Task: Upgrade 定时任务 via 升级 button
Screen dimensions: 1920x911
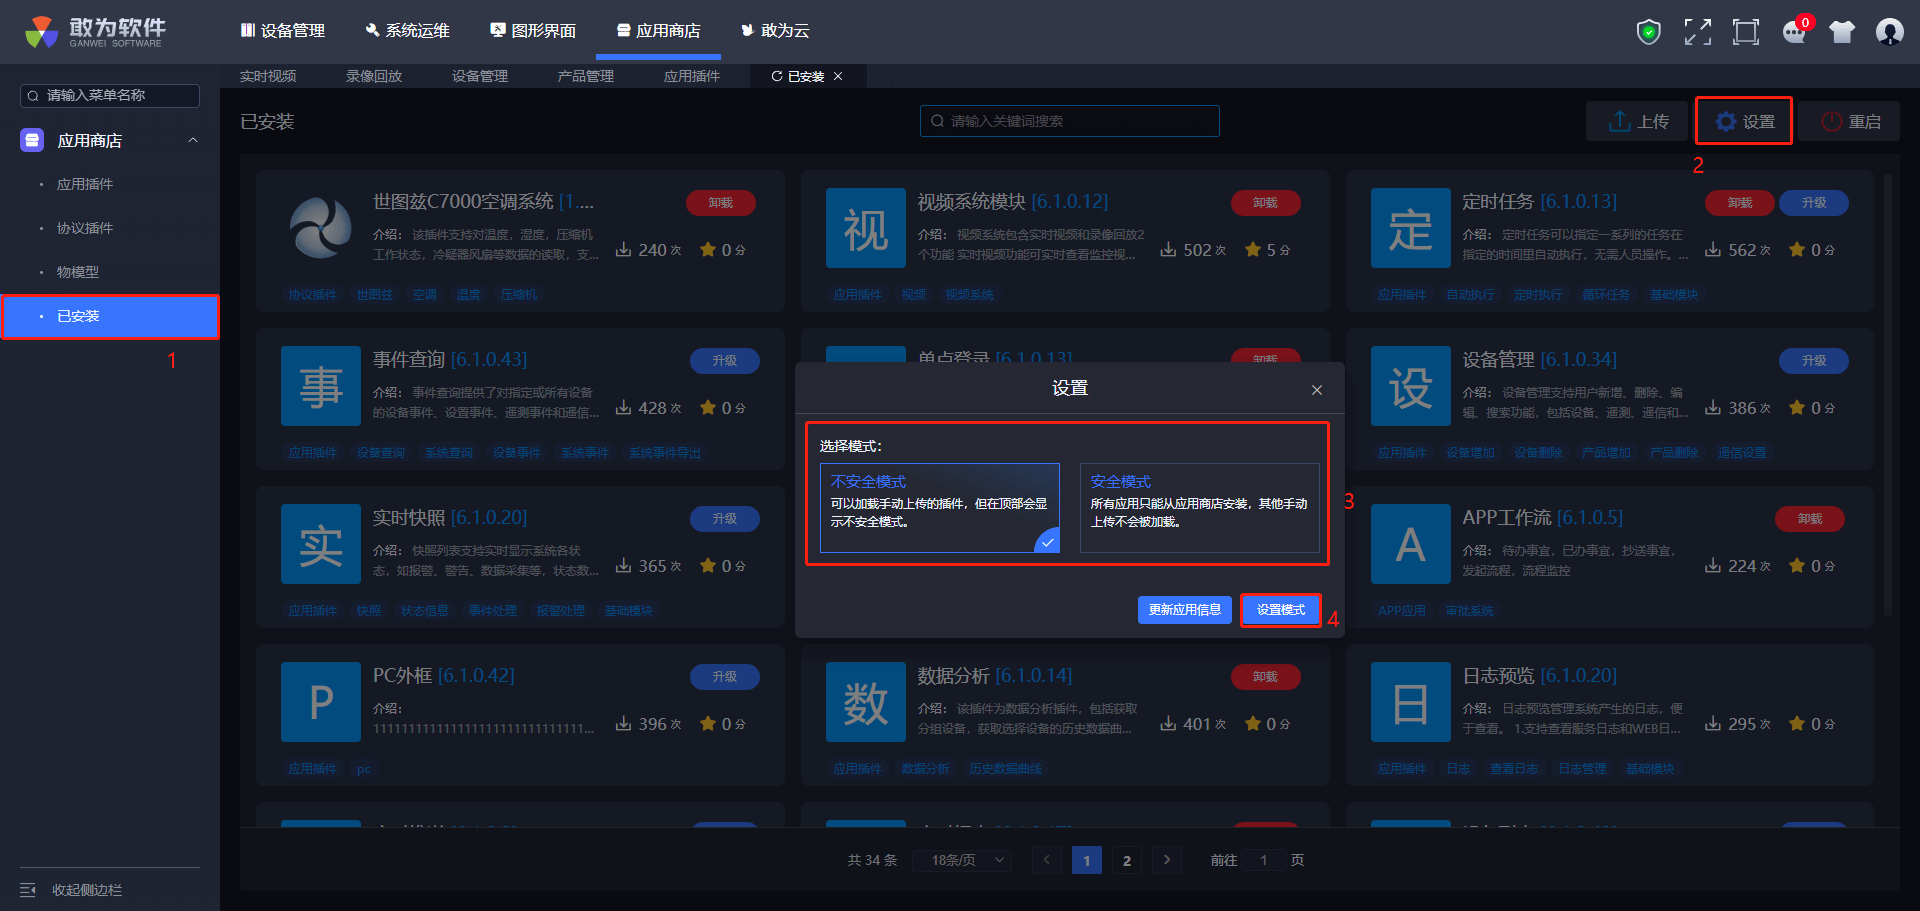Action: [x=1814, y=202]
